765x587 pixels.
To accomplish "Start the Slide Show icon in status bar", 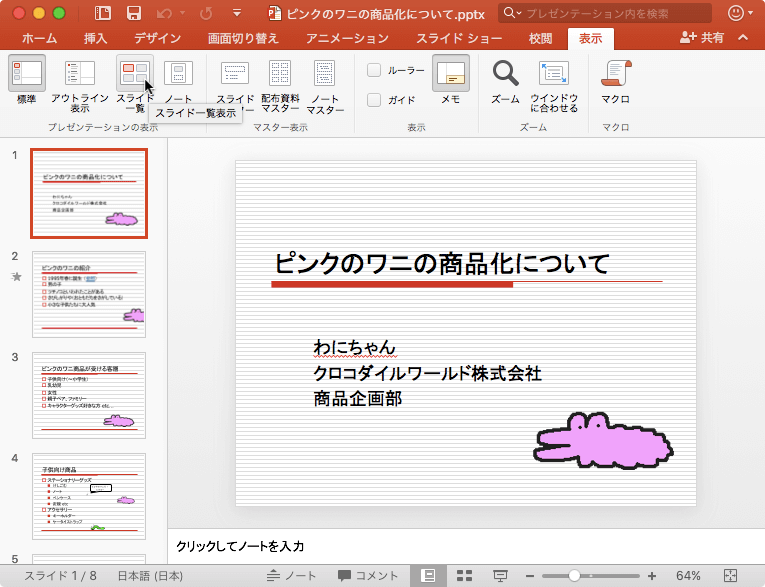I will click(500, 576).
